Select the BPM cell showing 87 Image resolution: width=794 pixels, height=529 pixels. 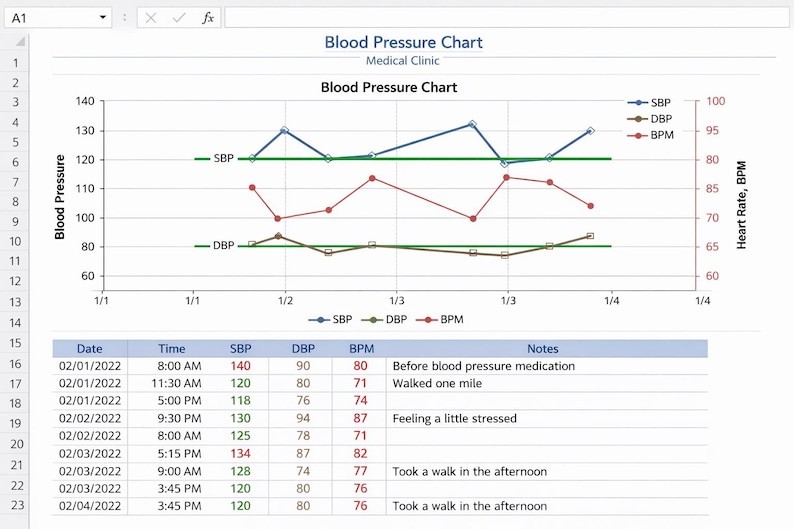[361, 419]
